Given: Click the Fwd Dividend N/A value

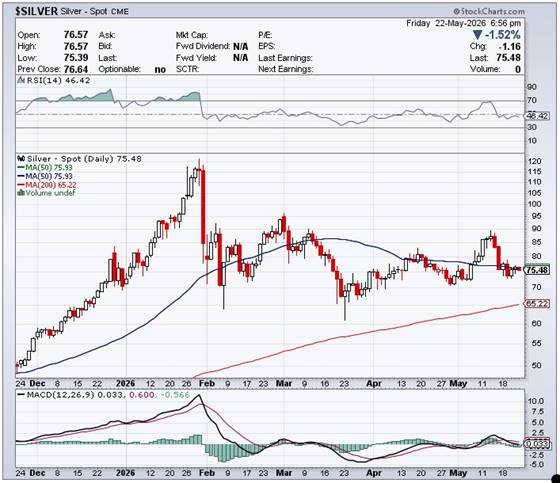Looking at the screenshot, I should [x=240, y=46].
